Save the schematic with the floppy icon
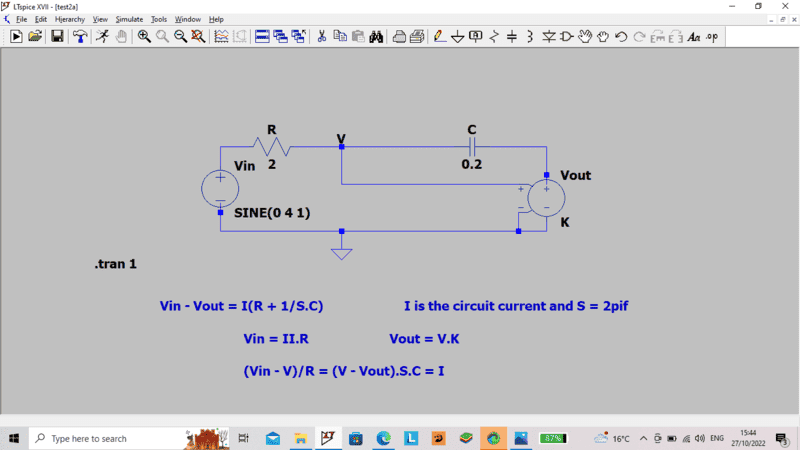Viewport: 800px width, 450px height. (57, 37)
